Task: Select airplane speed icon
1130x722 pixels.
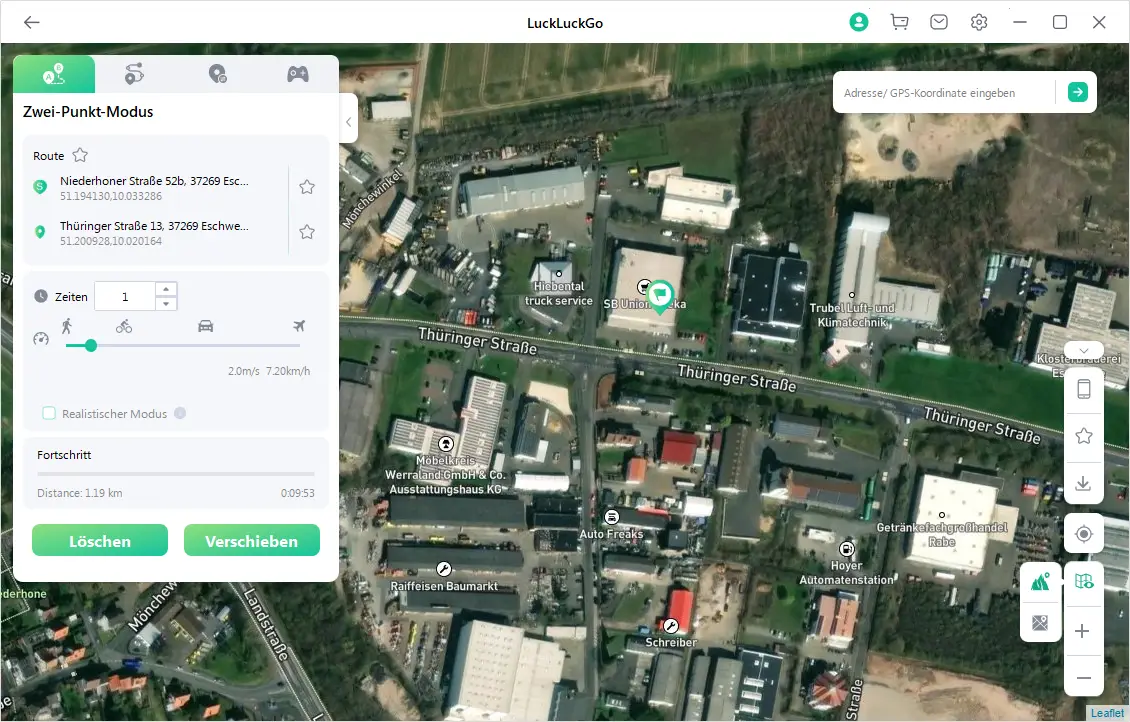Action: (x=299, y=326)
